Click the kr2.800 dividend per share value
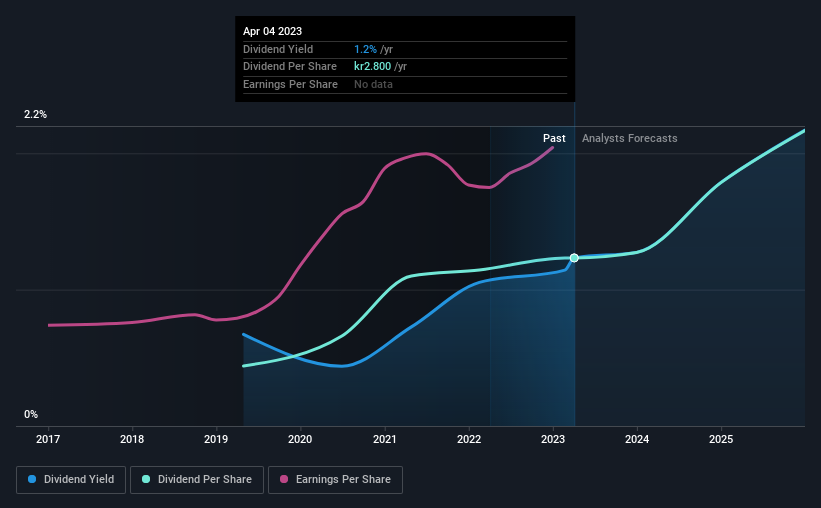 (x=372, y=67)
